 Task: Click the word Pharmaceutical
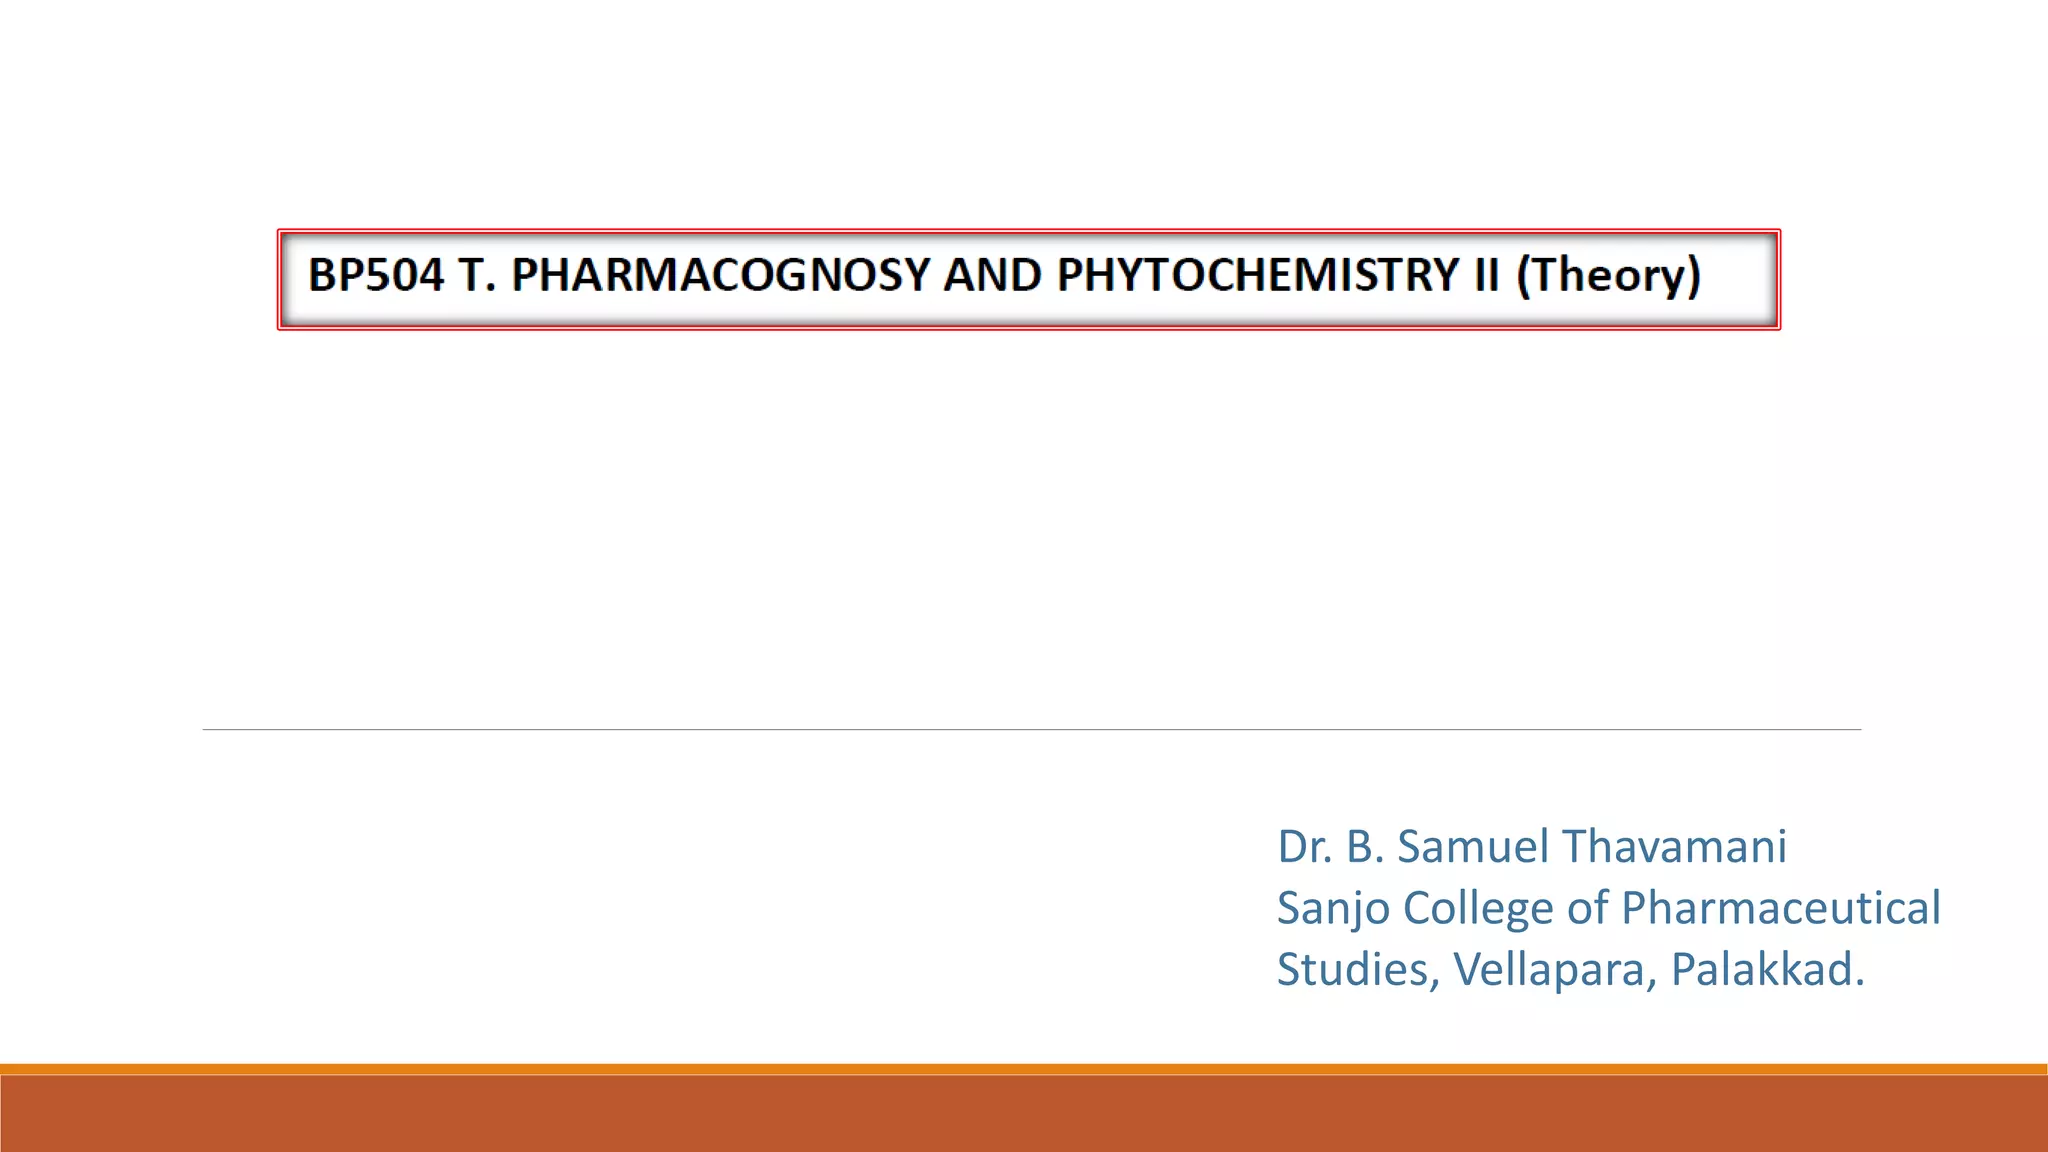[x=1781, y=908]
